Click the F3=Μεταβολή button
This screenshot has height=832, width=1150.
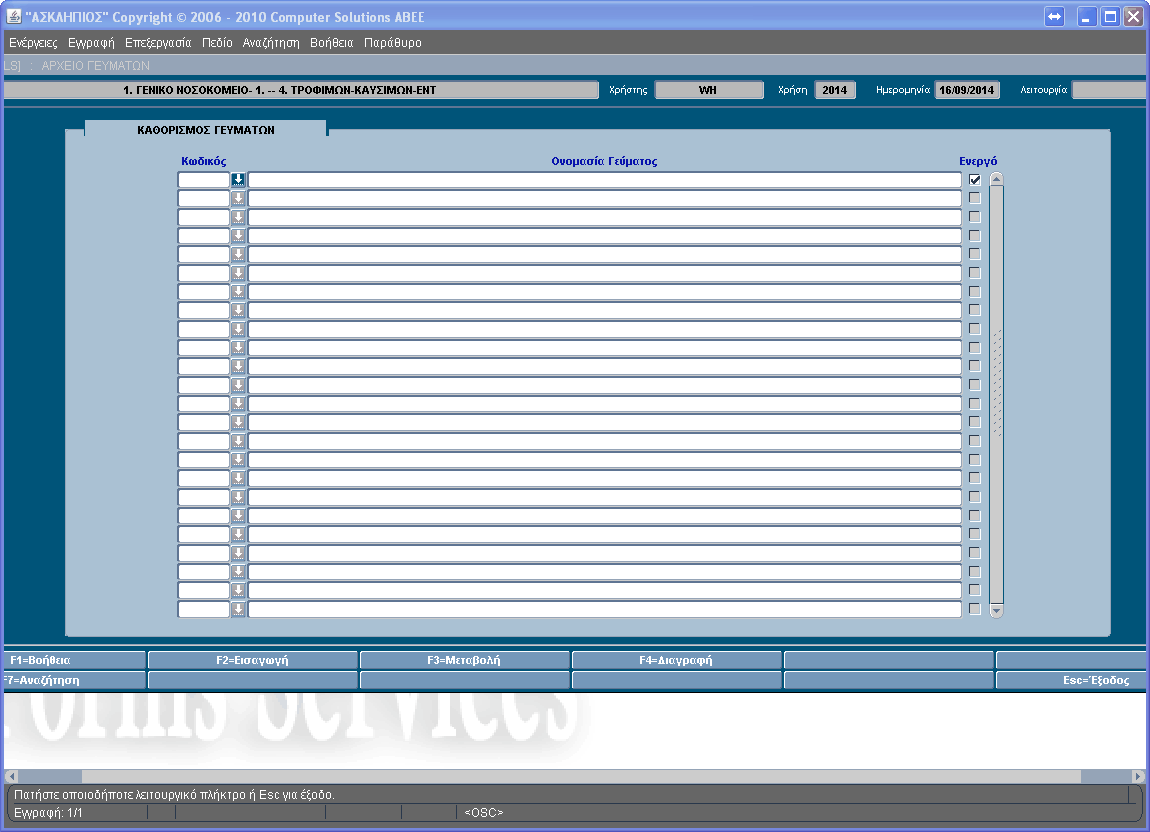pos(464,660)
